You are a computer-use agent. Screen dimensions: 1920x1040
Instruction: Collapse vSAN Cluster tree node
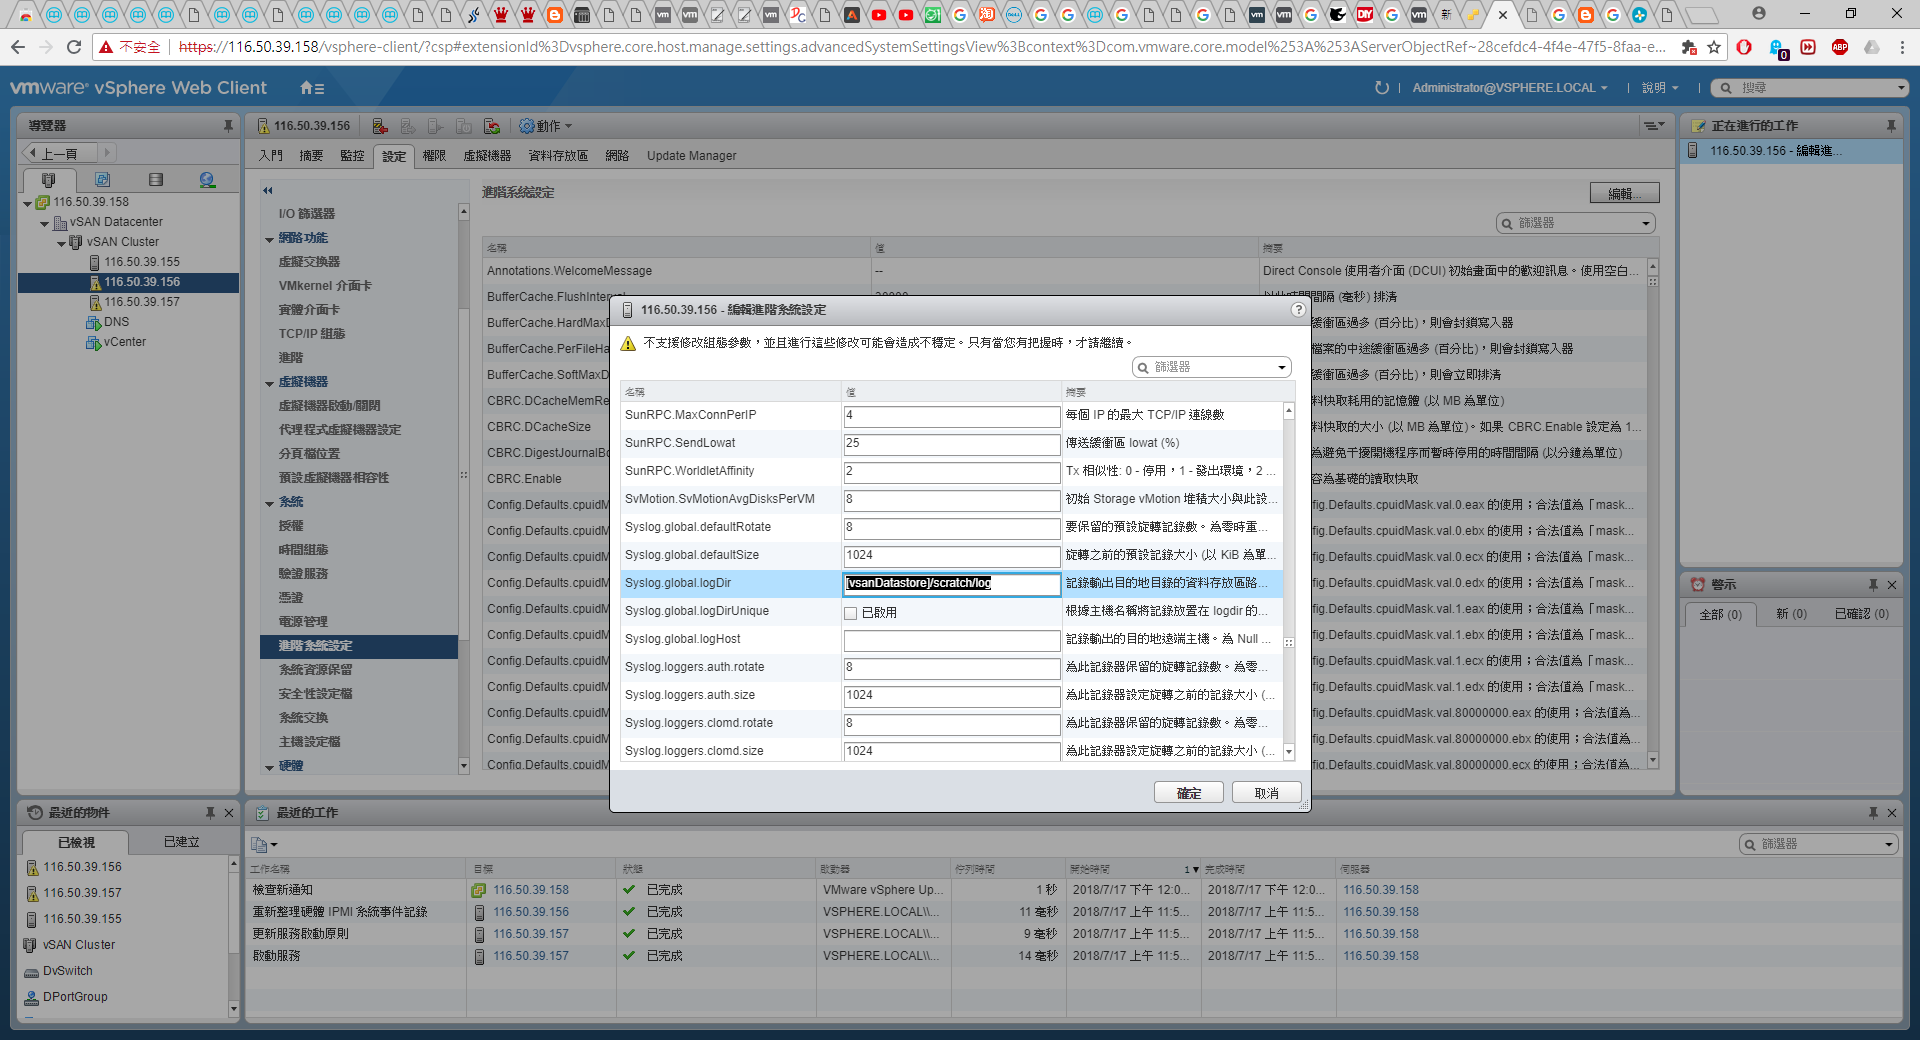point(62,243)
